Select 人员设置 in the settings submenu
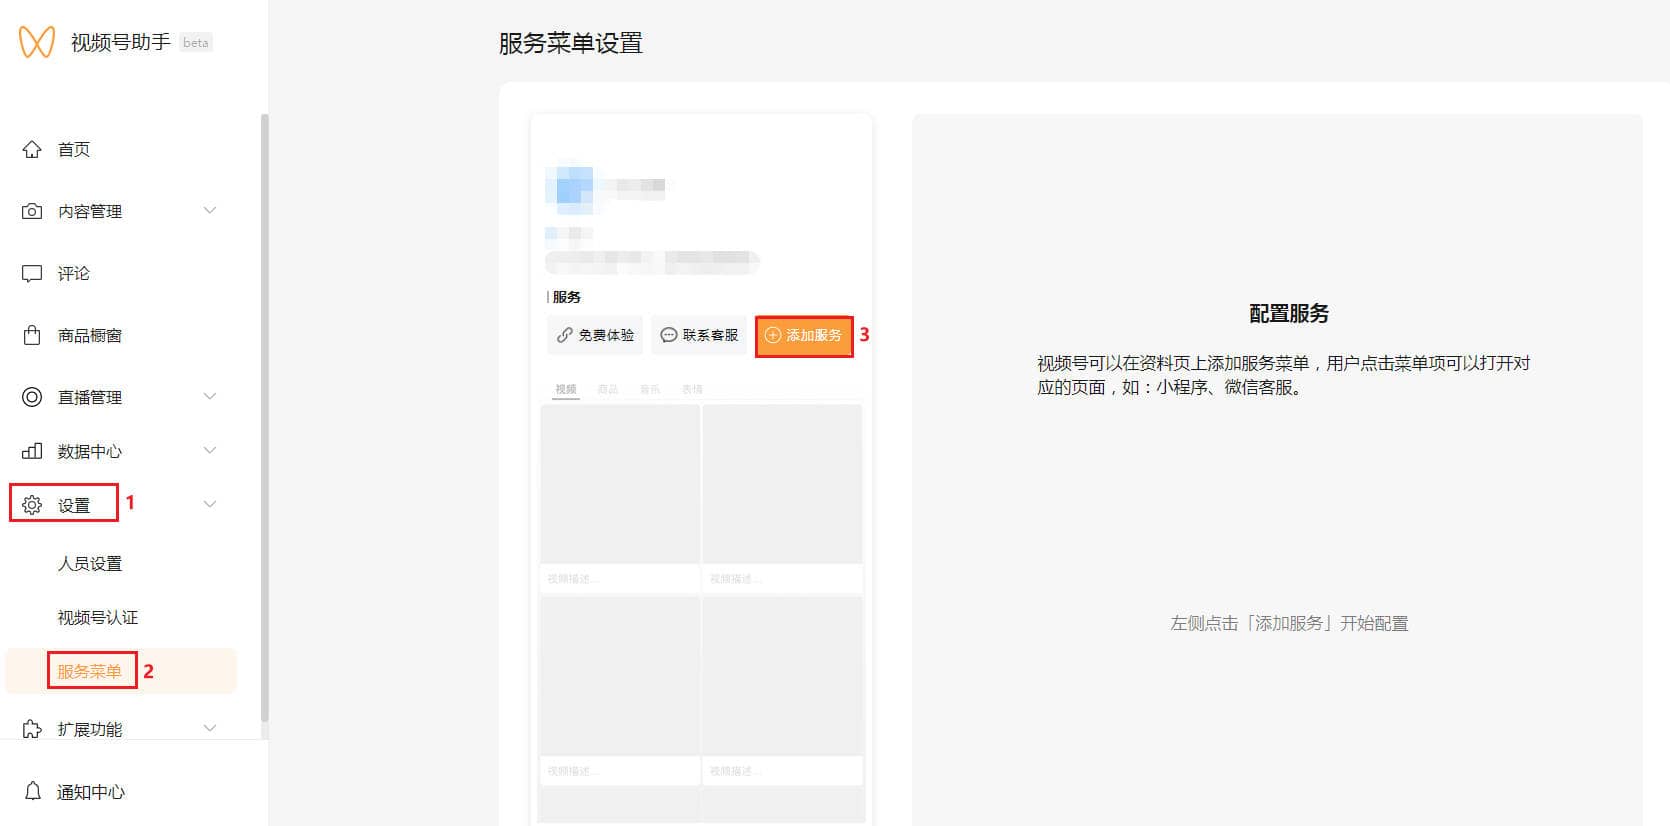Viewport: 1670px width, 826px height. 90,564
